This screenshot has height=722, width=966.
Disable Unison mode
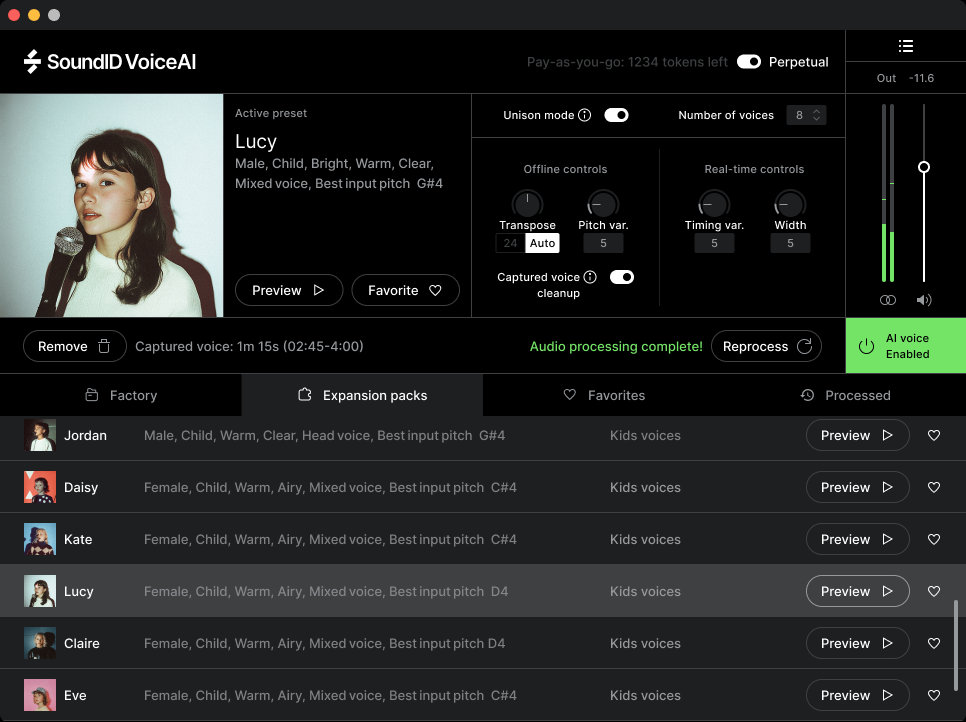(616, 114)
